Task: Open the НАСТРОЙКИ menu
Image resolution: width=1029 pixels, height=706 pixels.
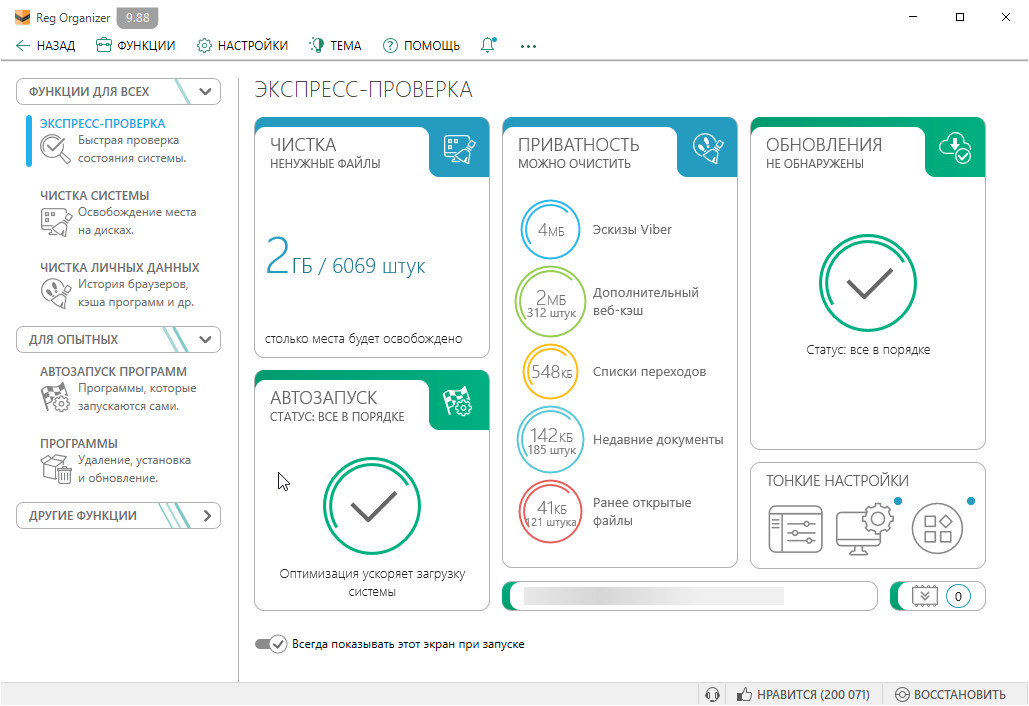Action: (x=242, y=45)
